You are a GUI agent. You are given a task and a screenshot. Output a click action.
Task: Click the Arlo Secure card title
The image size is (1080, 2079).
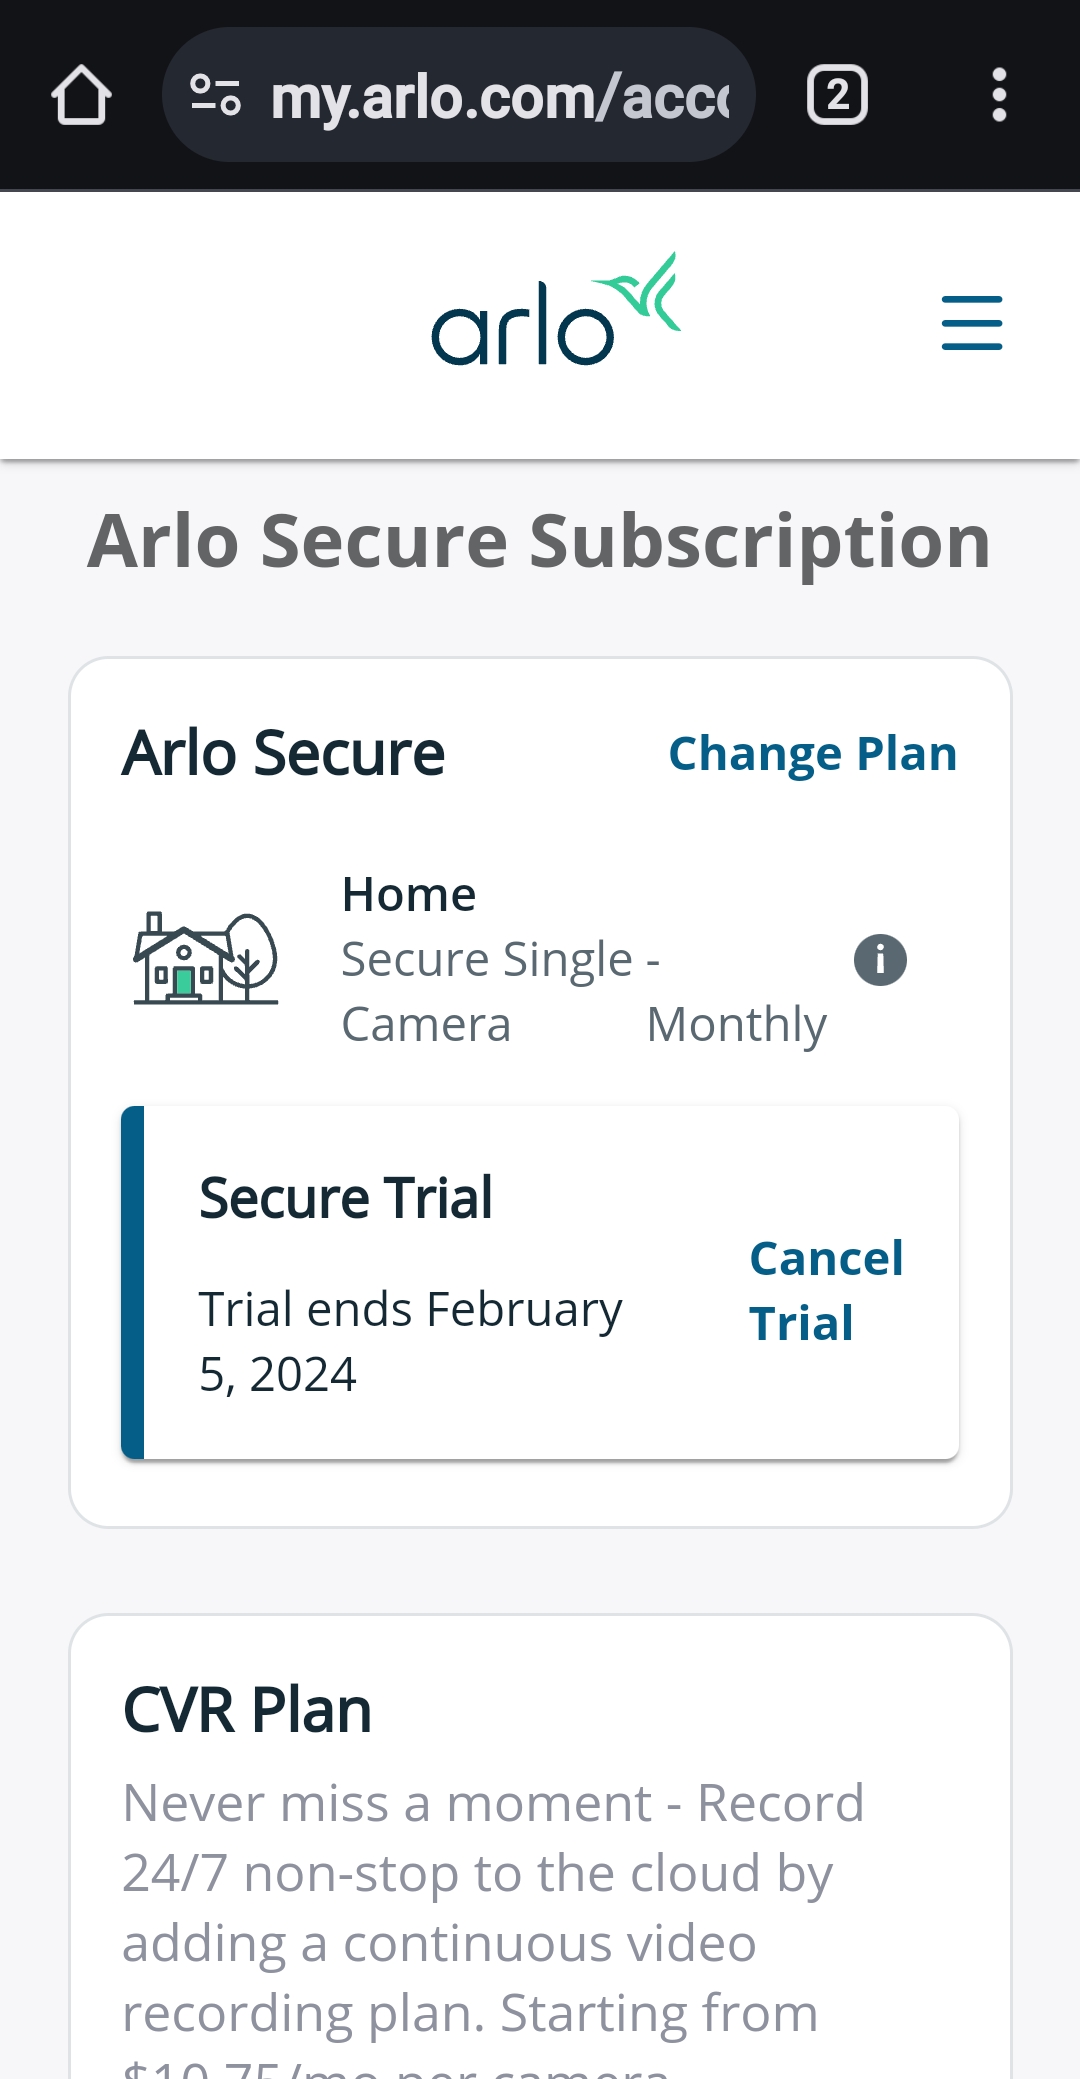click(x=284, y=753)
